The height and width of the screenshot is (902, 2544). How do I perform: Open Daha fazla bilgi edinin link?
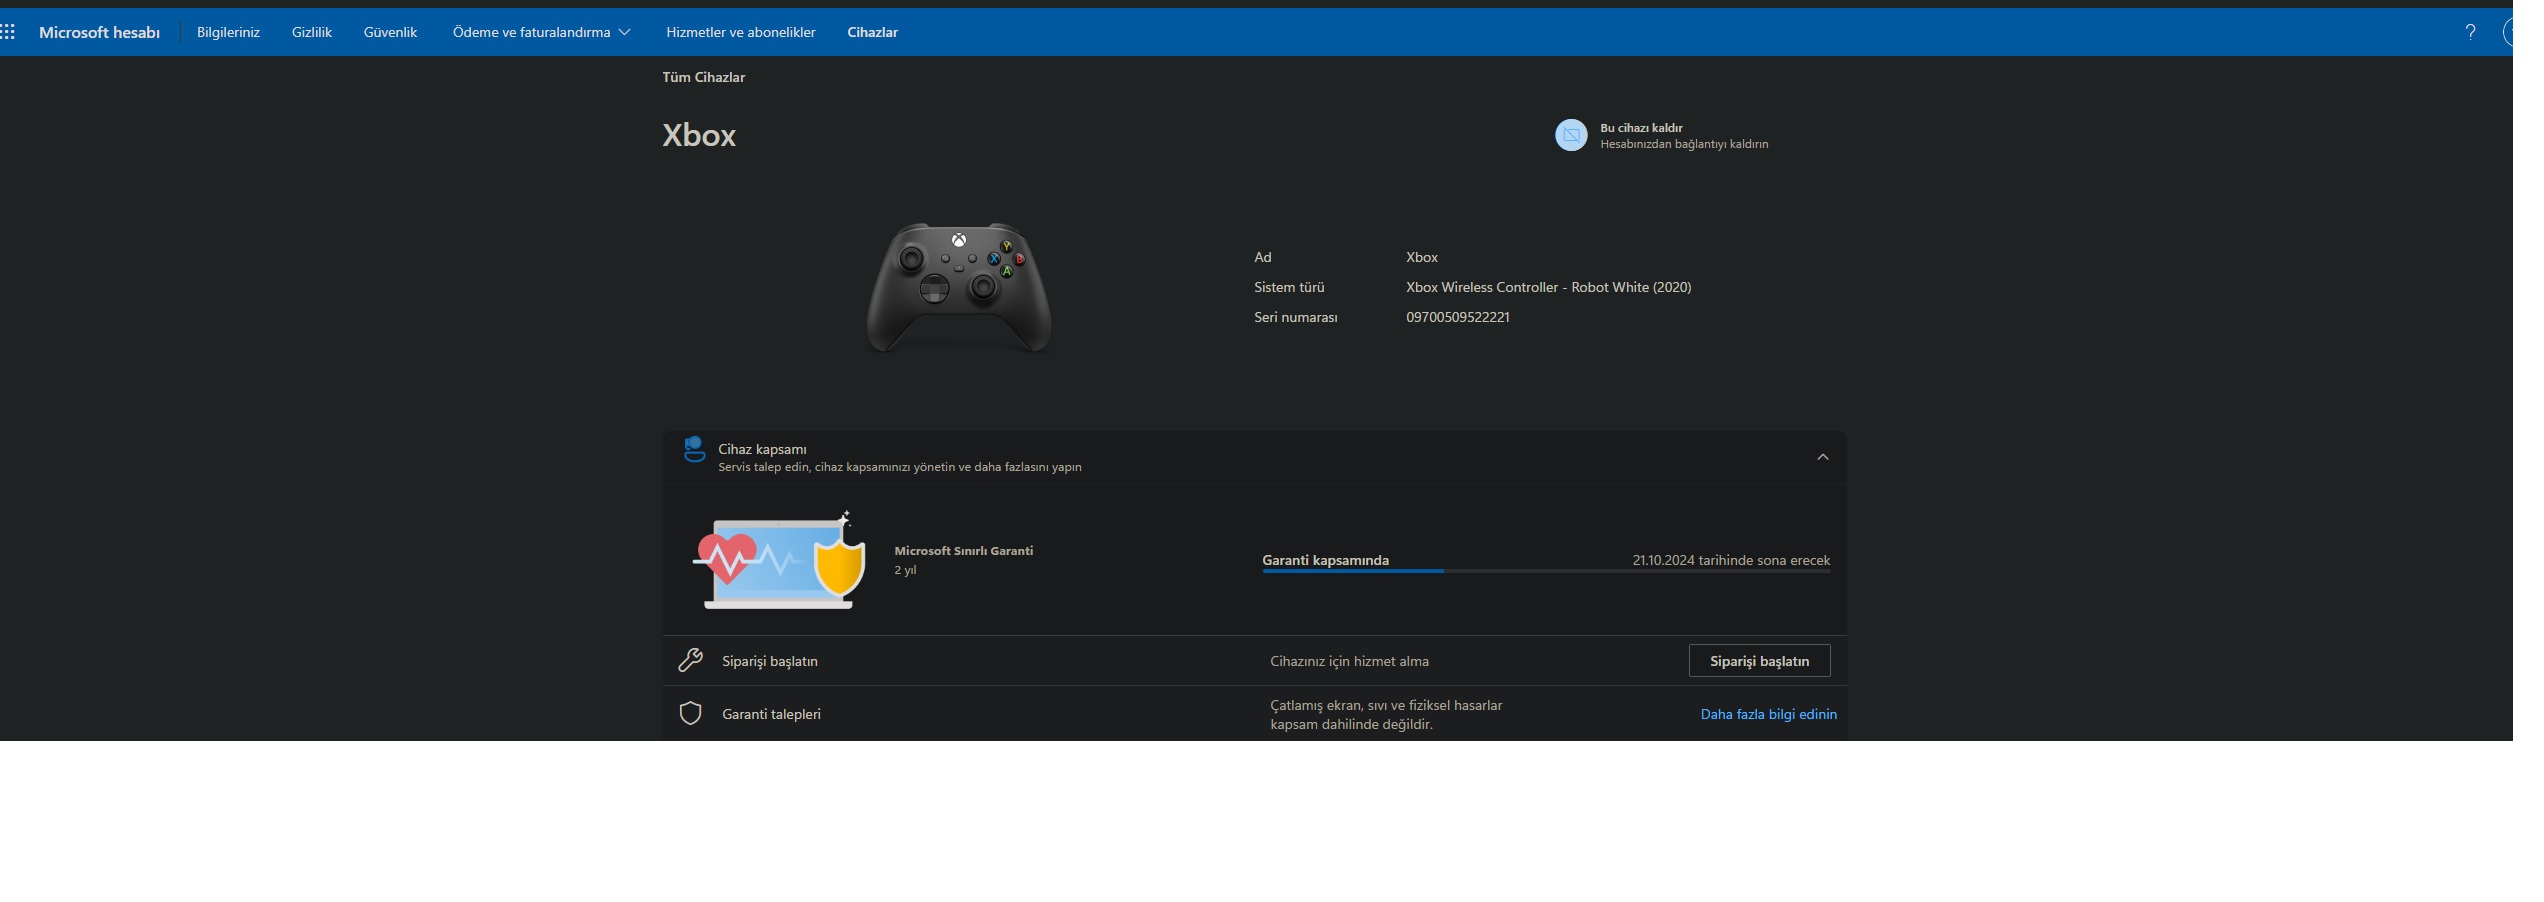click(x=1768, y=714)
